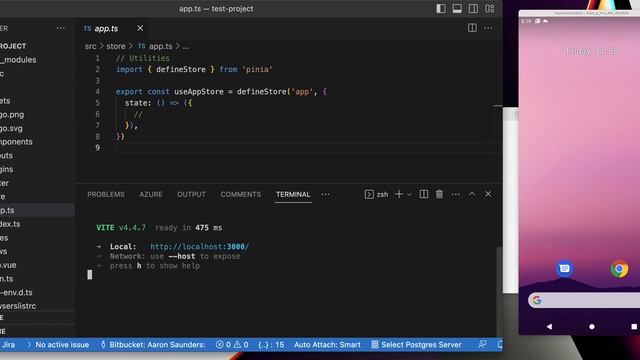Toggle secondary sidebar layout icon in title bar
The image size is (640, 360).
473,9
